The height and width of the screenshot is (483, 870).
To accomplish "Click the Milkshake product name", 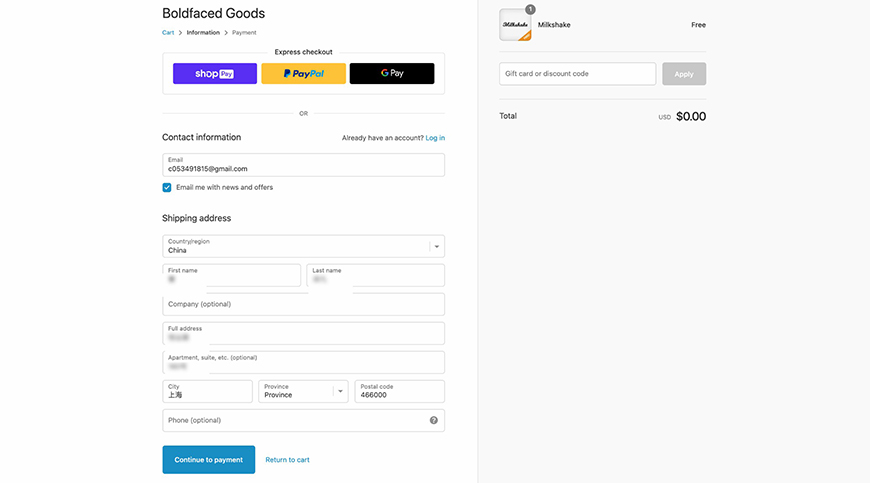I will [x=554, y=25].
